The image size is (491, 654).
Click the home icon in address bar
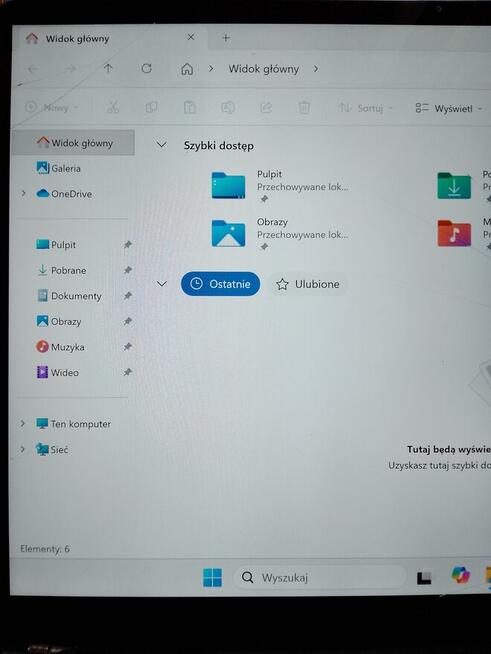(187, 69)
